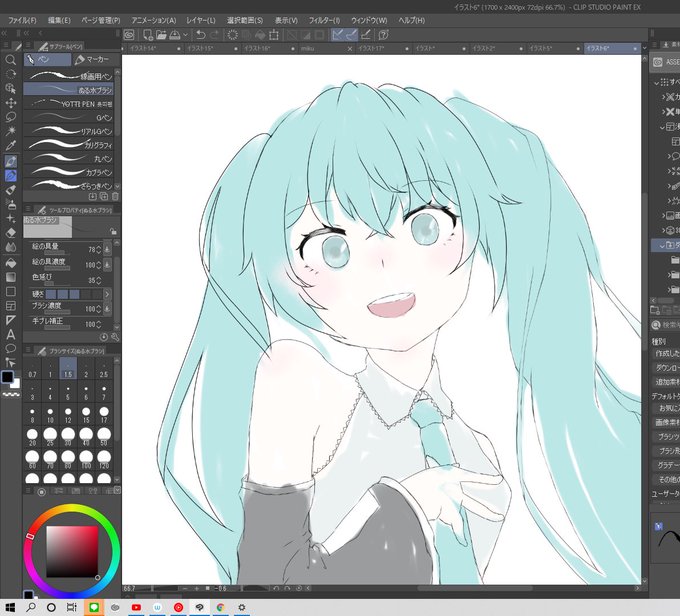The width and height of the screenshot is (680, 616).
Task: Select the Brush tool in the toolbox
Action: 11,190
